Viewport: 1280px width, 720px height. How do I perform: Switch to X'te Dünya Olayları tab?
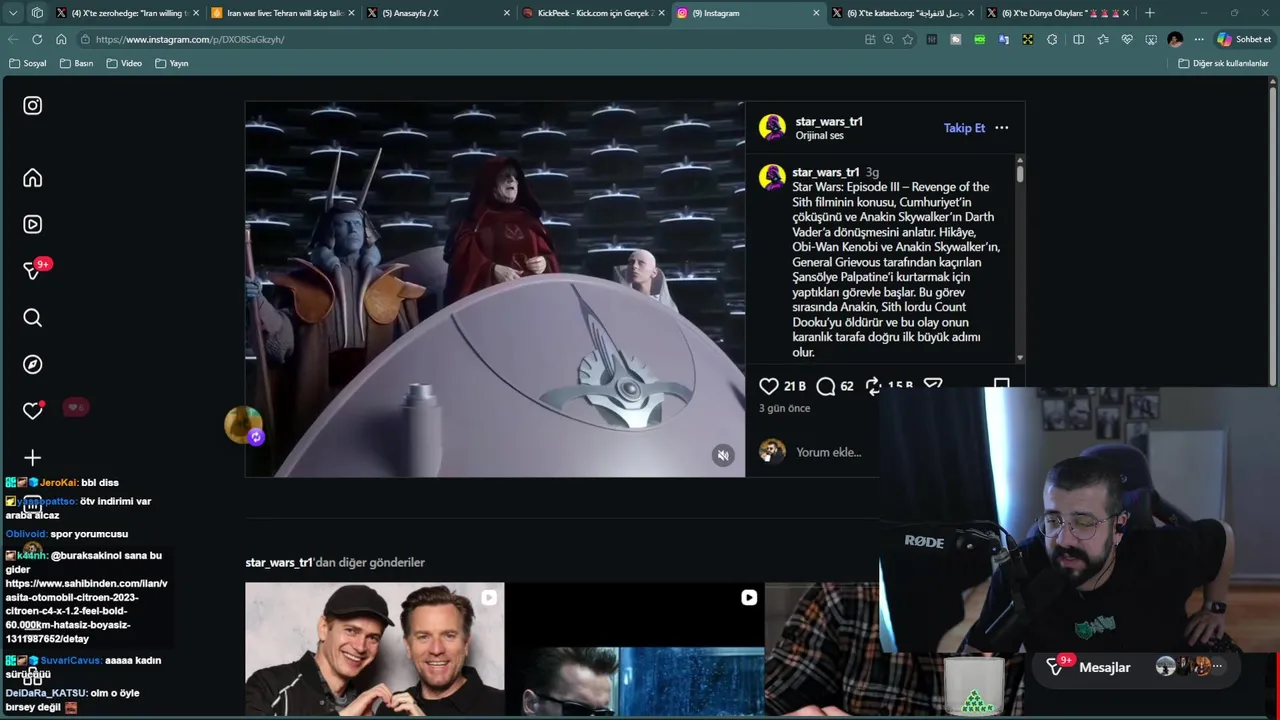point(1057,13)
